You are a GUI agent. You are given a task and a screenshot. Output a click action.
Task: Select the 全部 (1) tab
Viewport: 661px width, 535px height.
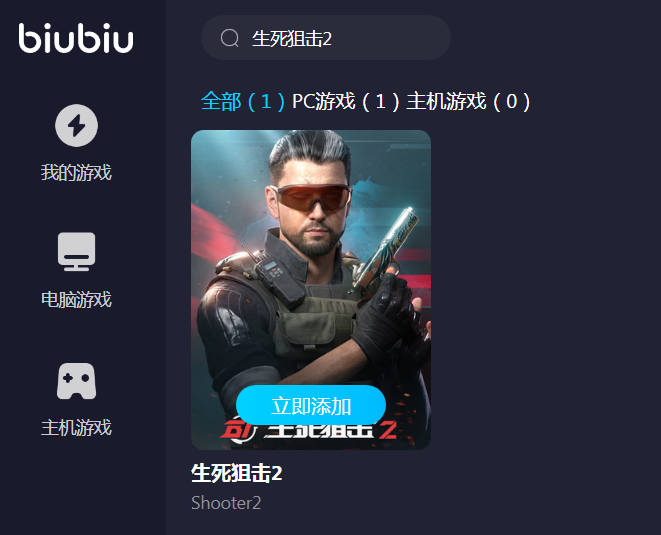[243, 101]
